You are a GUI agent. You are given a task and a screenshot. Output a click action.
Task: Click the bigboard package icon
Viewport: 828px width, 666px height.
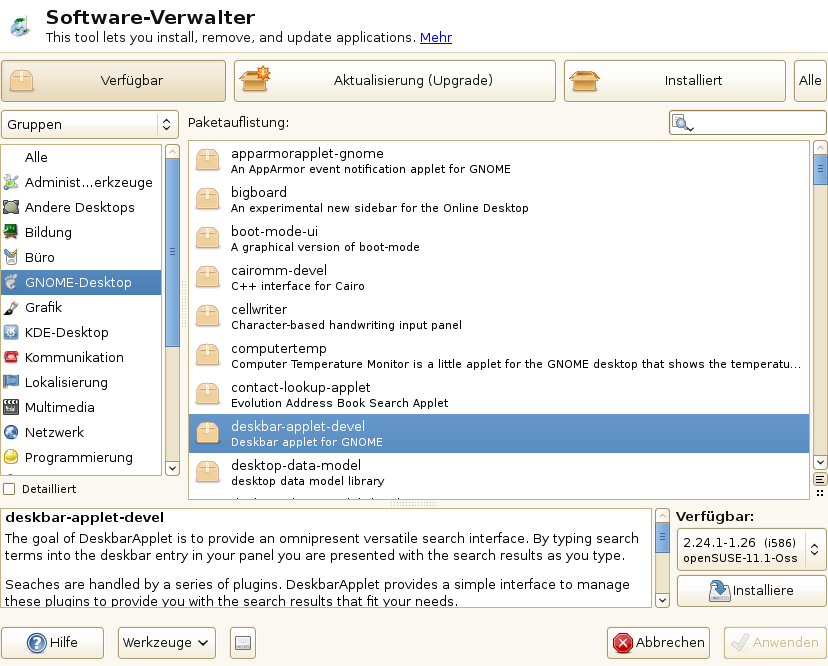tap(208, 199)
